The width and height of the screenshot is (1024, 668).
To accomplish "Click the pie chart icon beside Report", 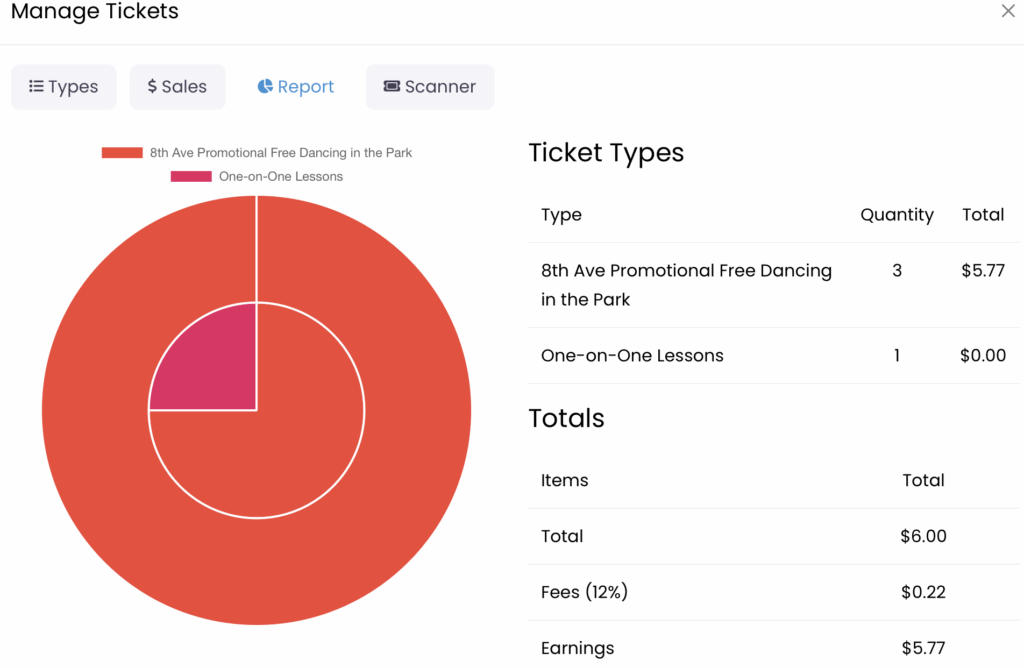I will pyautogui.click(x=265, y=87).
